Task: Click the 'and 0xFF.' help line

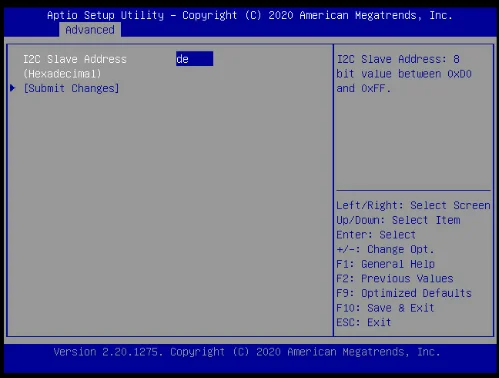Action: [364, 88]
